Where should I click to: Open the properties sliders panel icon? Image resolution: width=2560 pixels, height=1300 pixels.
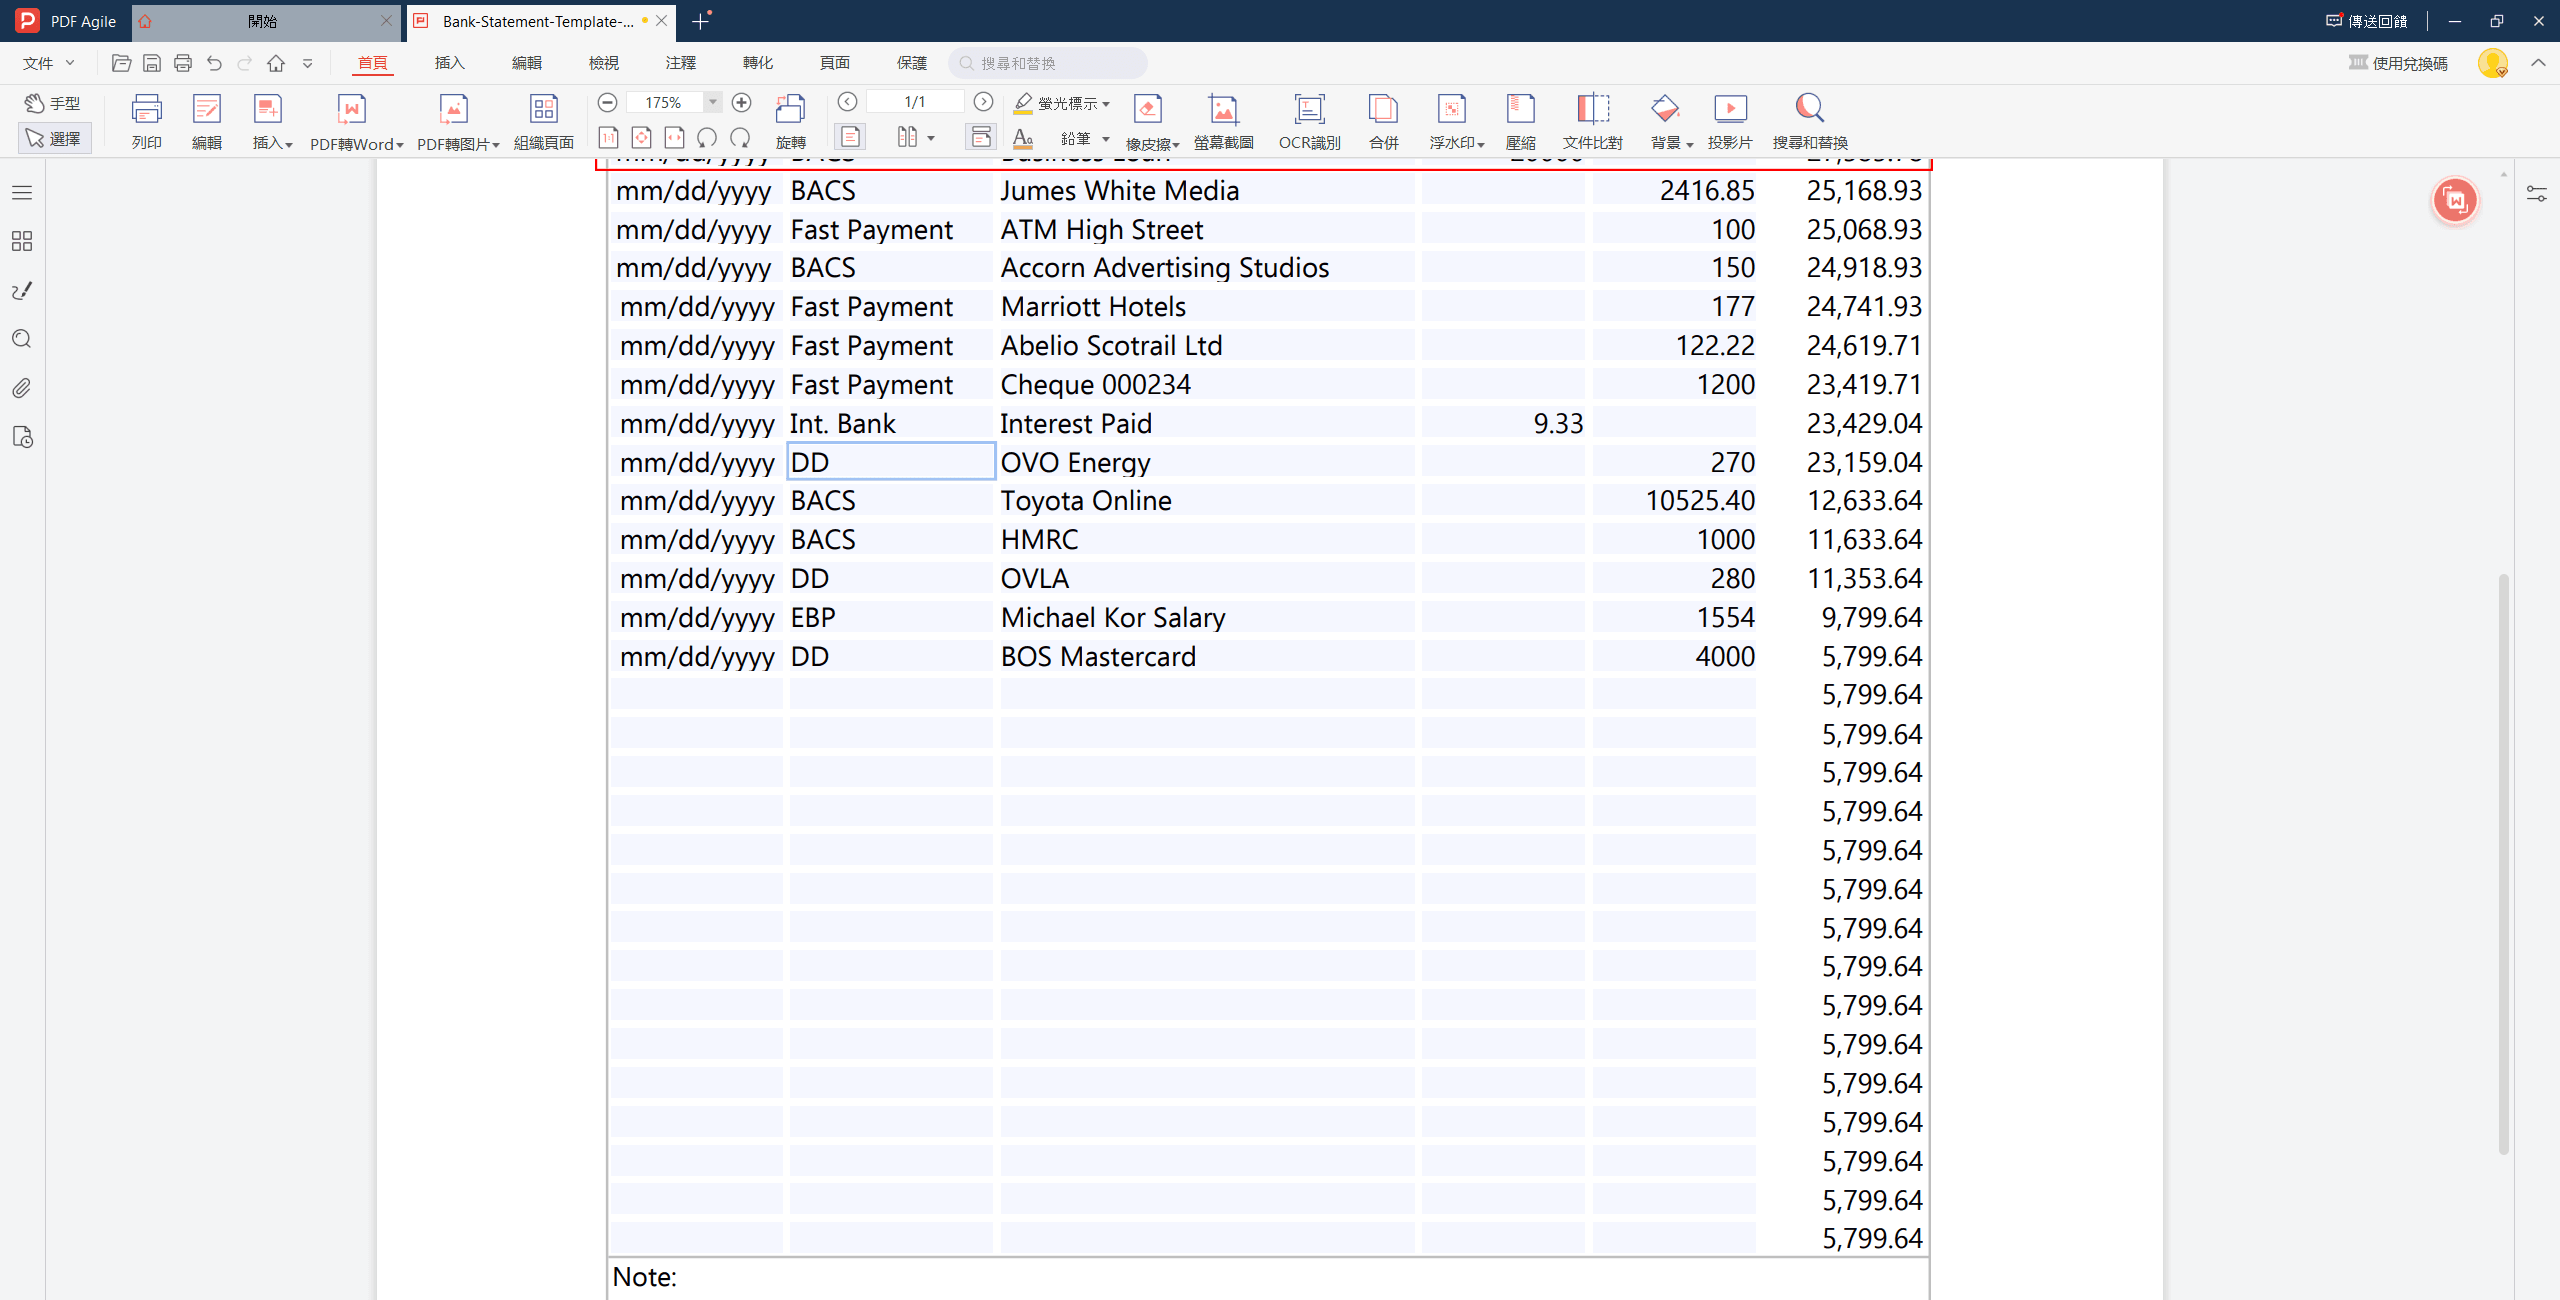tap(2536, 193)
